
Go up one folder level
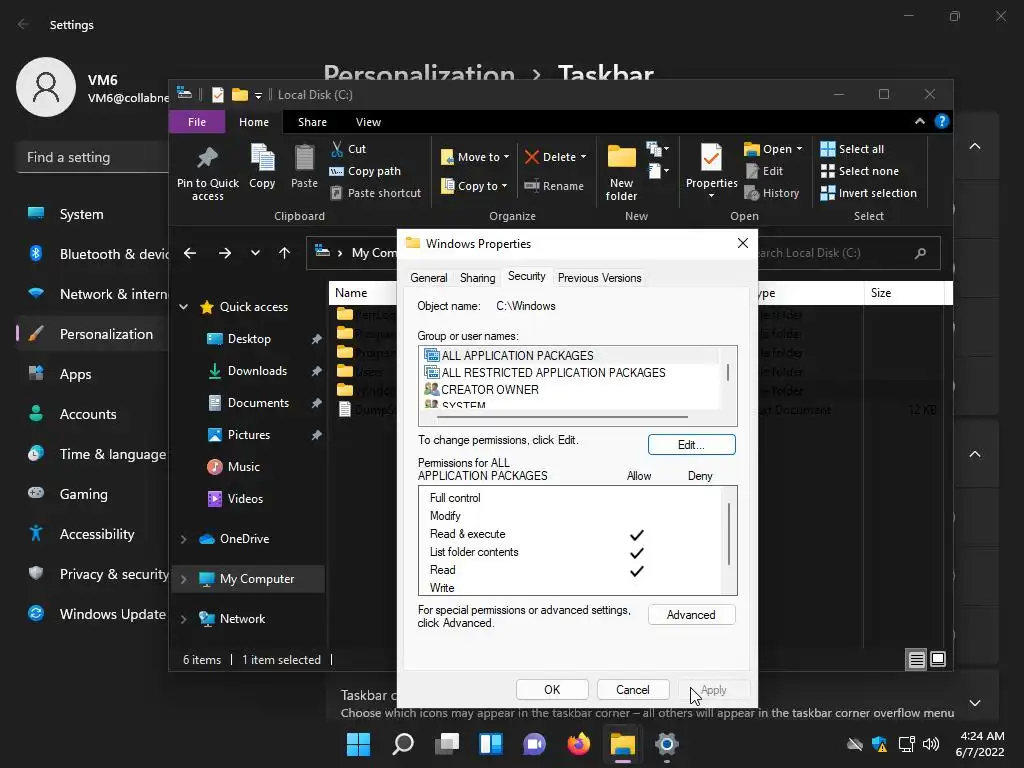[x=284, y=253]
